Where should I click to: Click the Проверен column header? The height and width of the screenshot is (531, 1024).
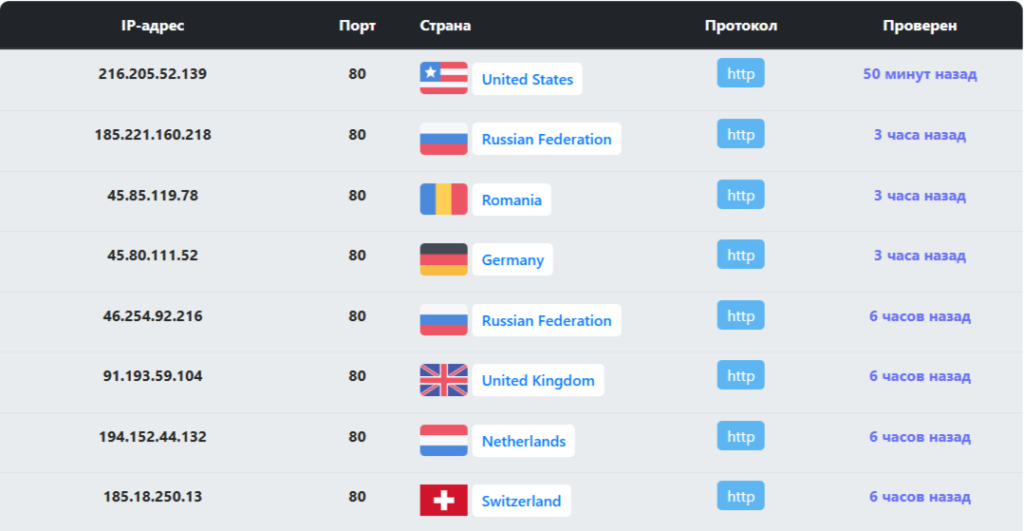coord(919,25)
